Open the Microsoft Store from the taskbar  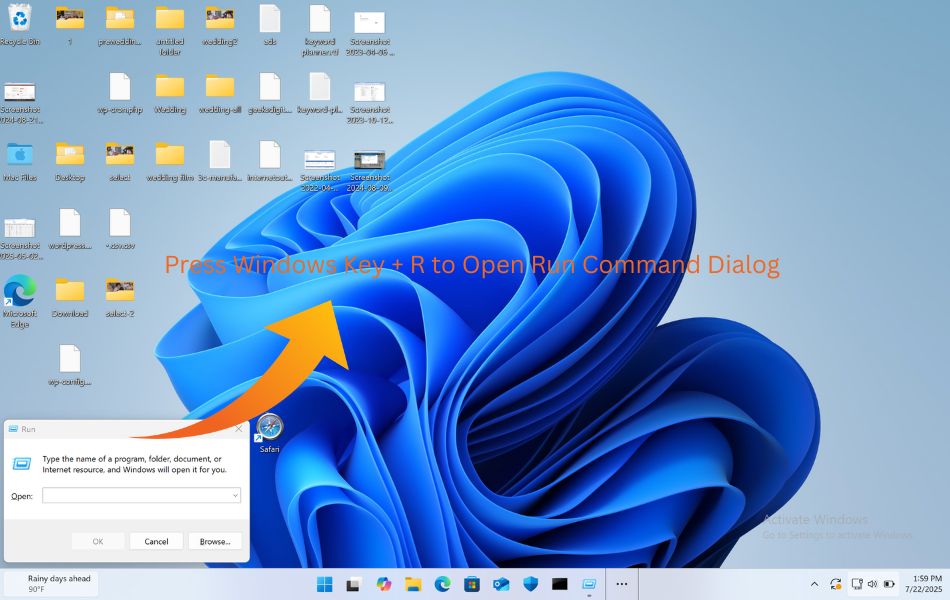point(470,583)
